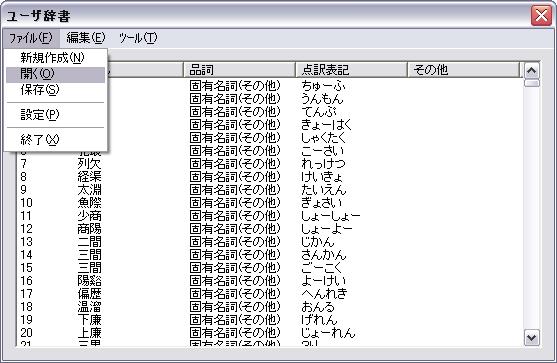Click braille reading げれん
The image size is (557, 363).
pyautogui.click(x=319, y=320)
